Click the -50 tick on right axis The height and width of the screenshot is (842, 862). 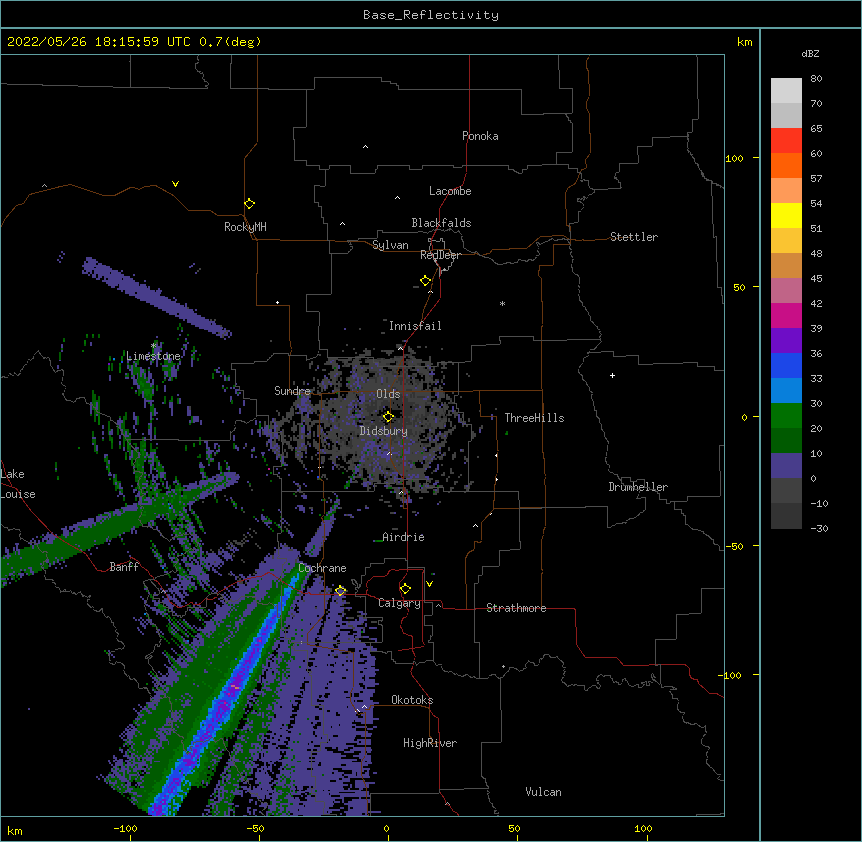tap(734, 546)
